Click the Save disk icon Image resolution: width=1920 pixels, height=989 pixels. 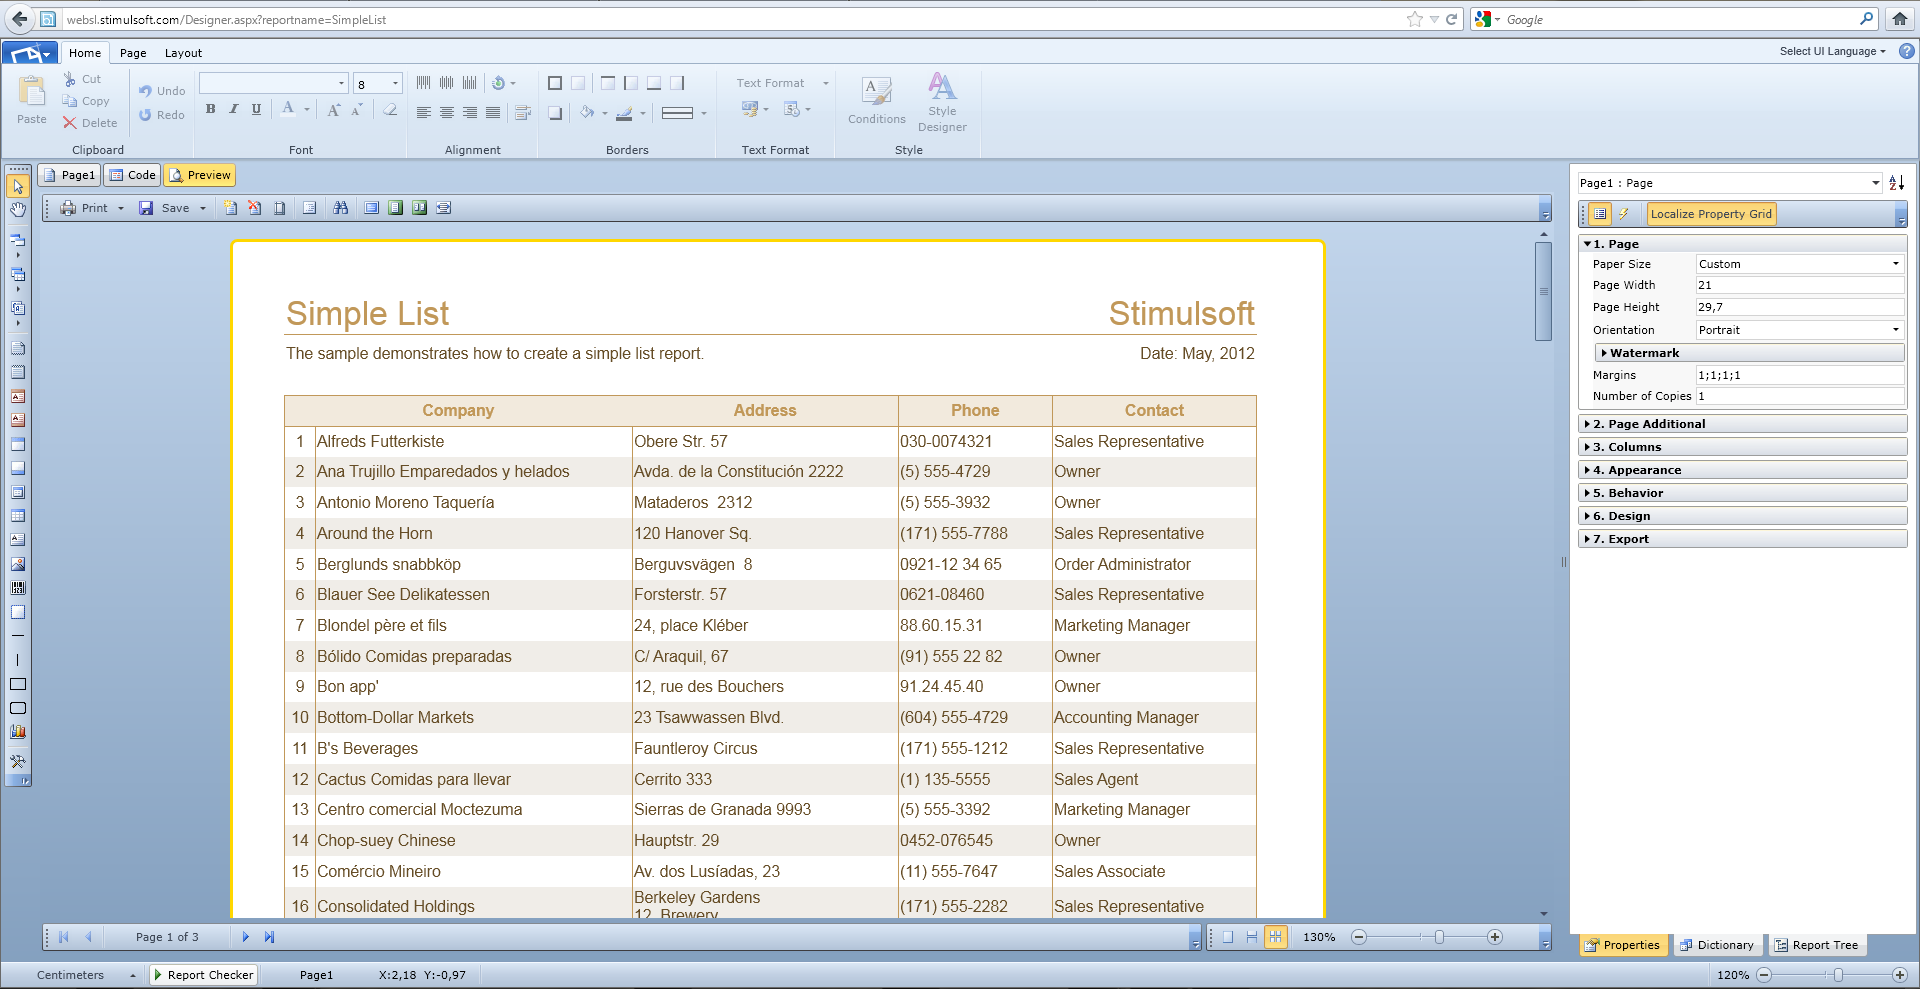tap(146, 208)
